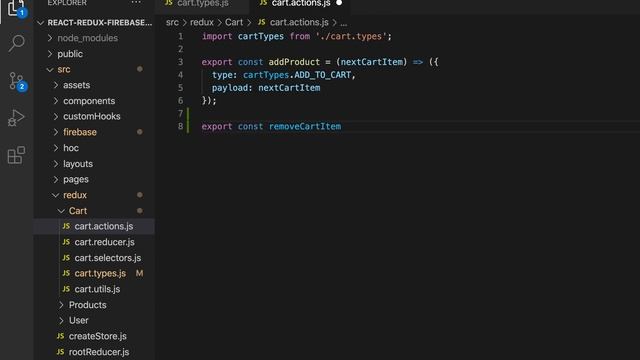The height and width of the screenshot is (360, 640).
Task: Expand the components folder
Action: 56,100
